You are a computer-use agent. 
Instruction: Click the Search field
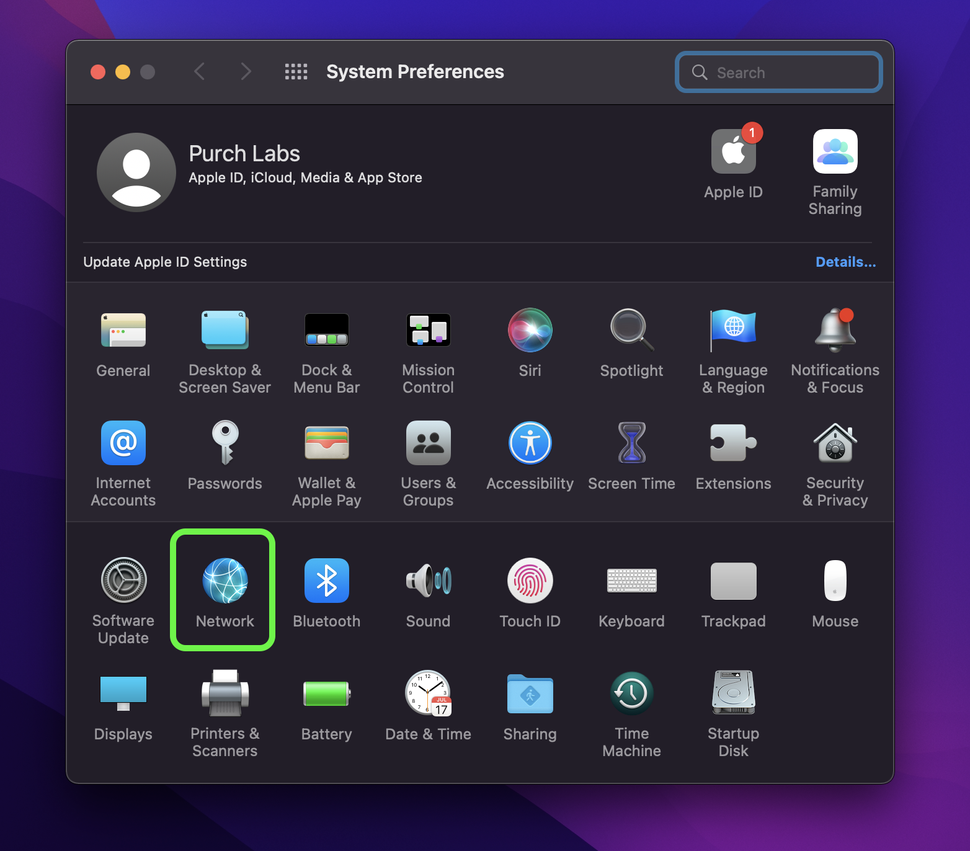coord(779,72)
